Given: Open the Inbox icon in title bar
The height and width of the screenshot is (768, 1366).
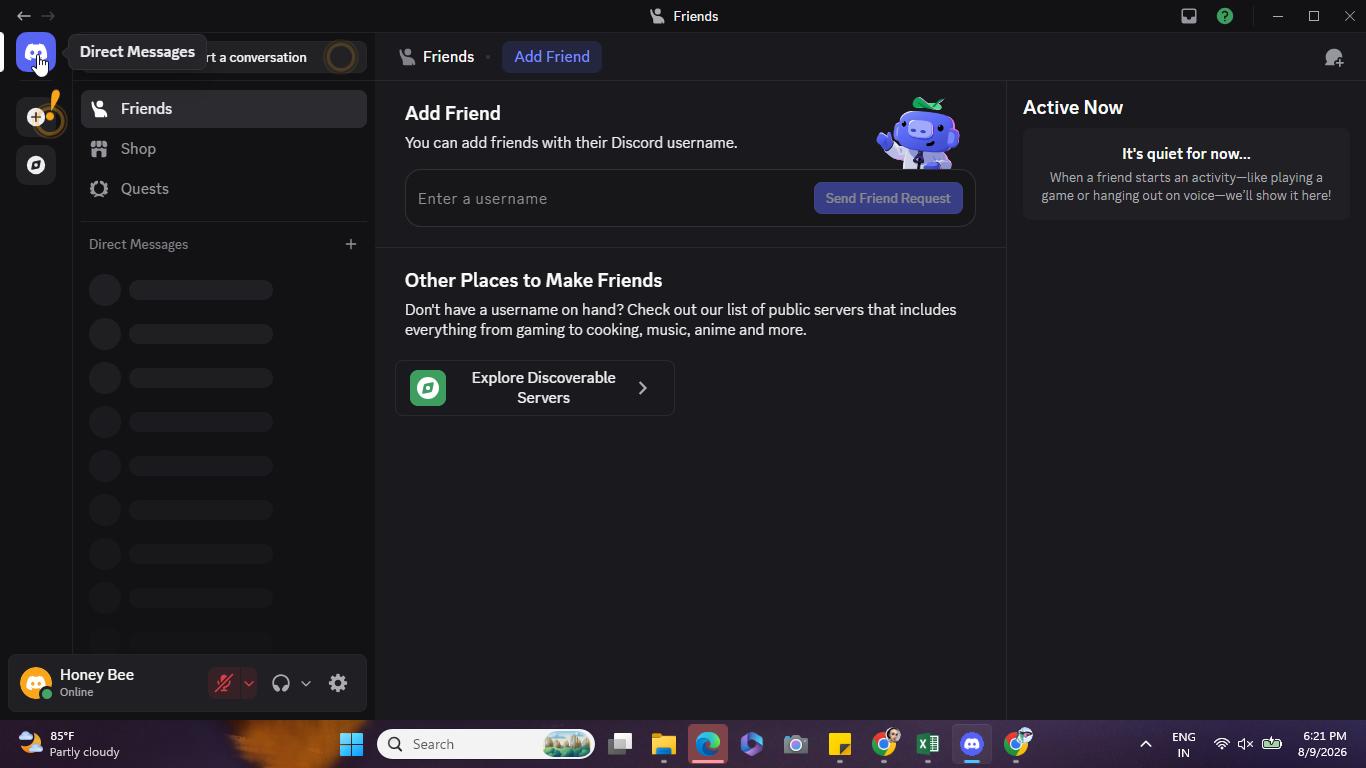Looking at the screenshot, I should coord(1189,16).
